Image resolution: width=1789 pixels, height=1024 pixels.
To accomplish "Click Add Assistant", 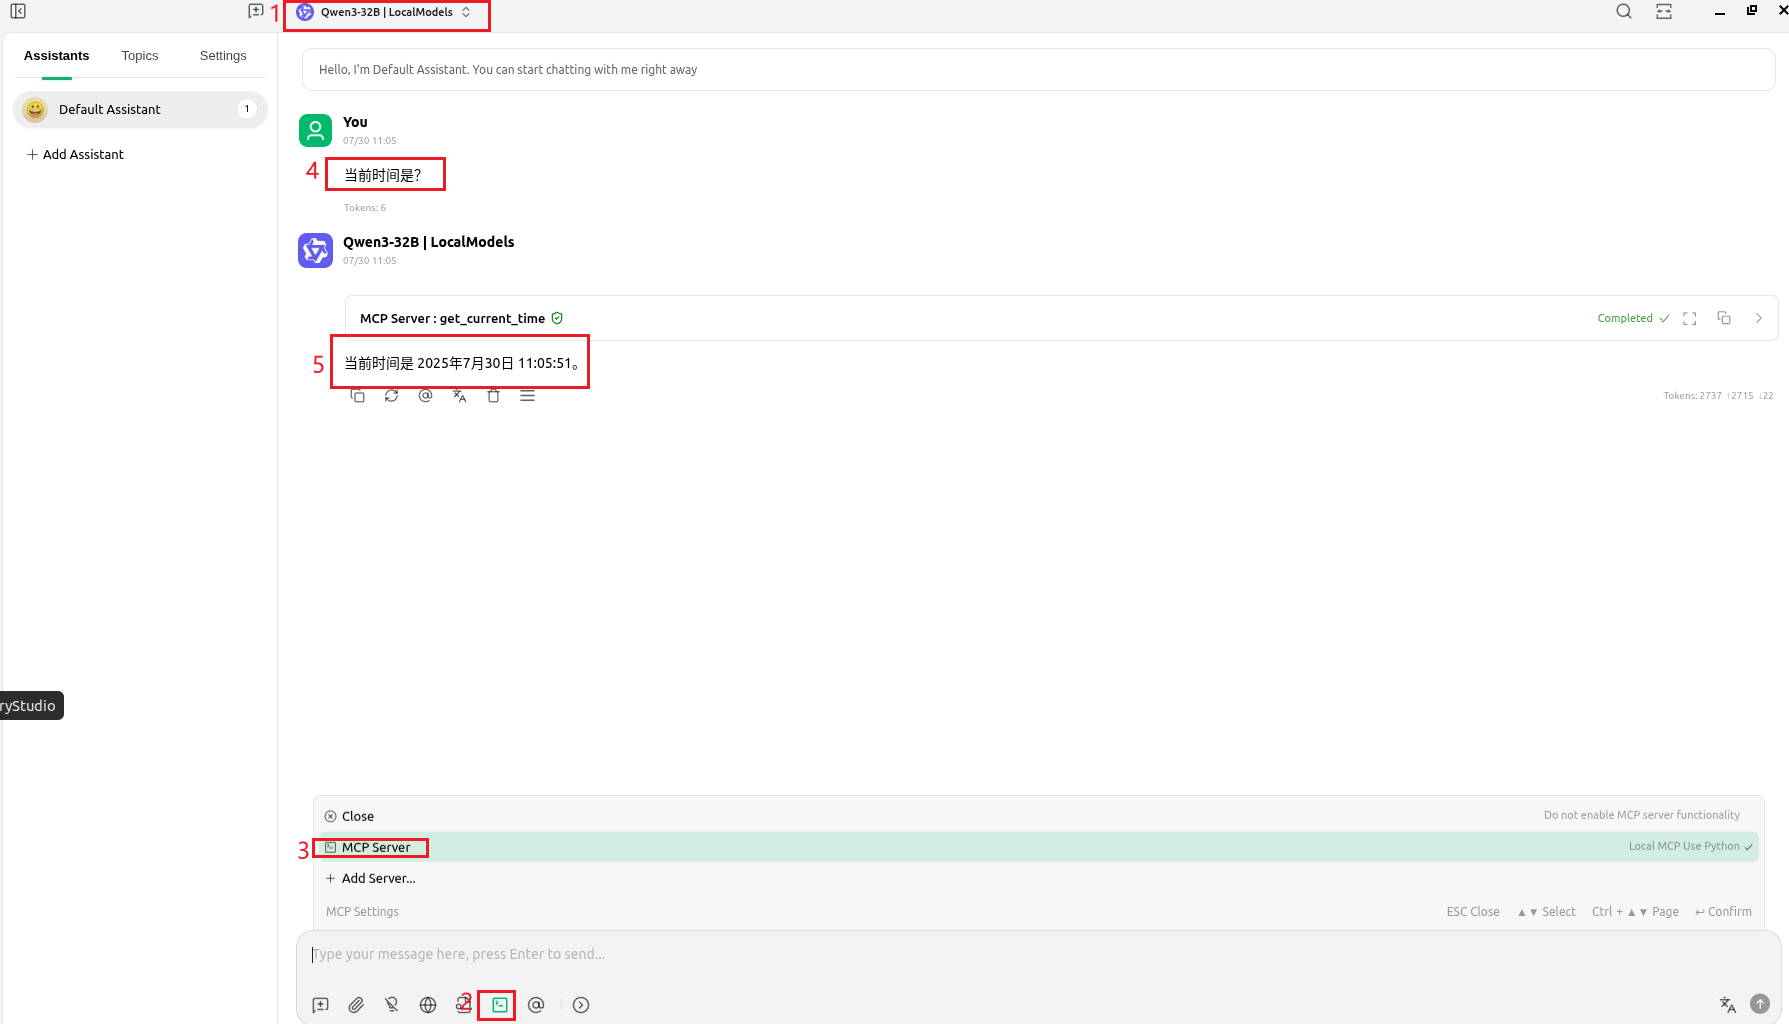I will 75,155.
